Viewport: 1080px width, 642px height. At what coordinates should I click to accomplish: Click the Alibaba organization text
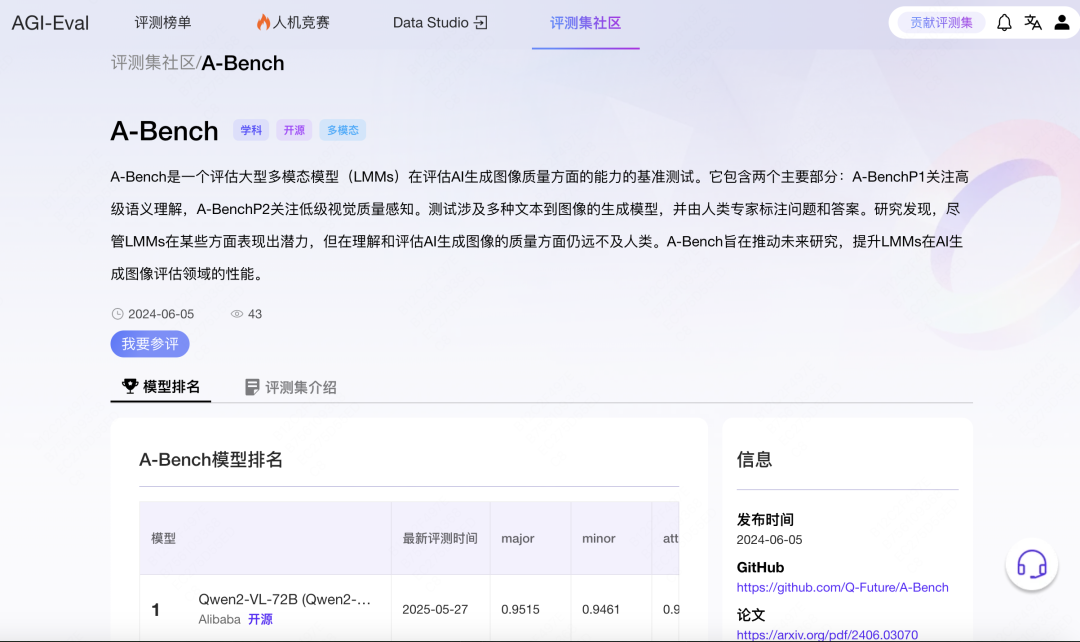(x=219, y=619)
